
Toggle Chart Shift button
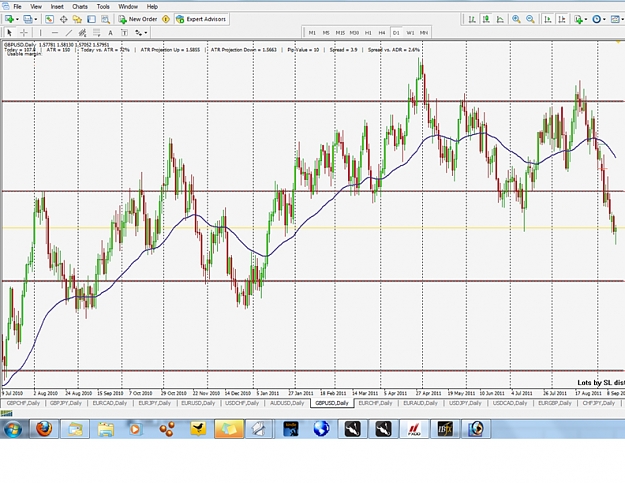(562, 19)
